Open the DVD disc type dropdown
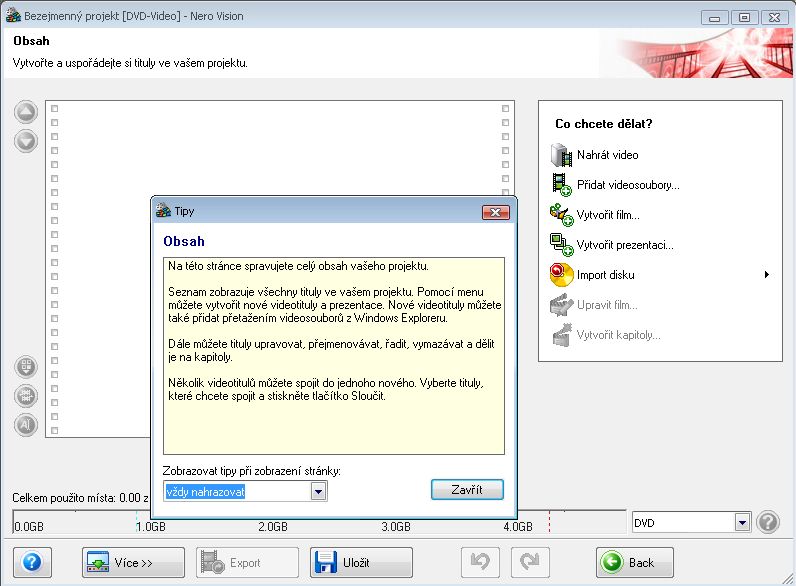The height and width of the screenshot is (586, 796). coord(742,522)
